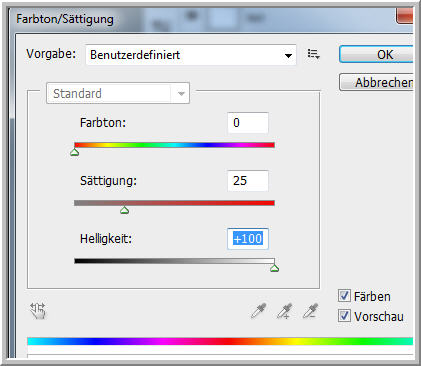Click the Farbton value field
Image resolution: width=421 pixels, height=366 pixels.
tap(248, 123)
